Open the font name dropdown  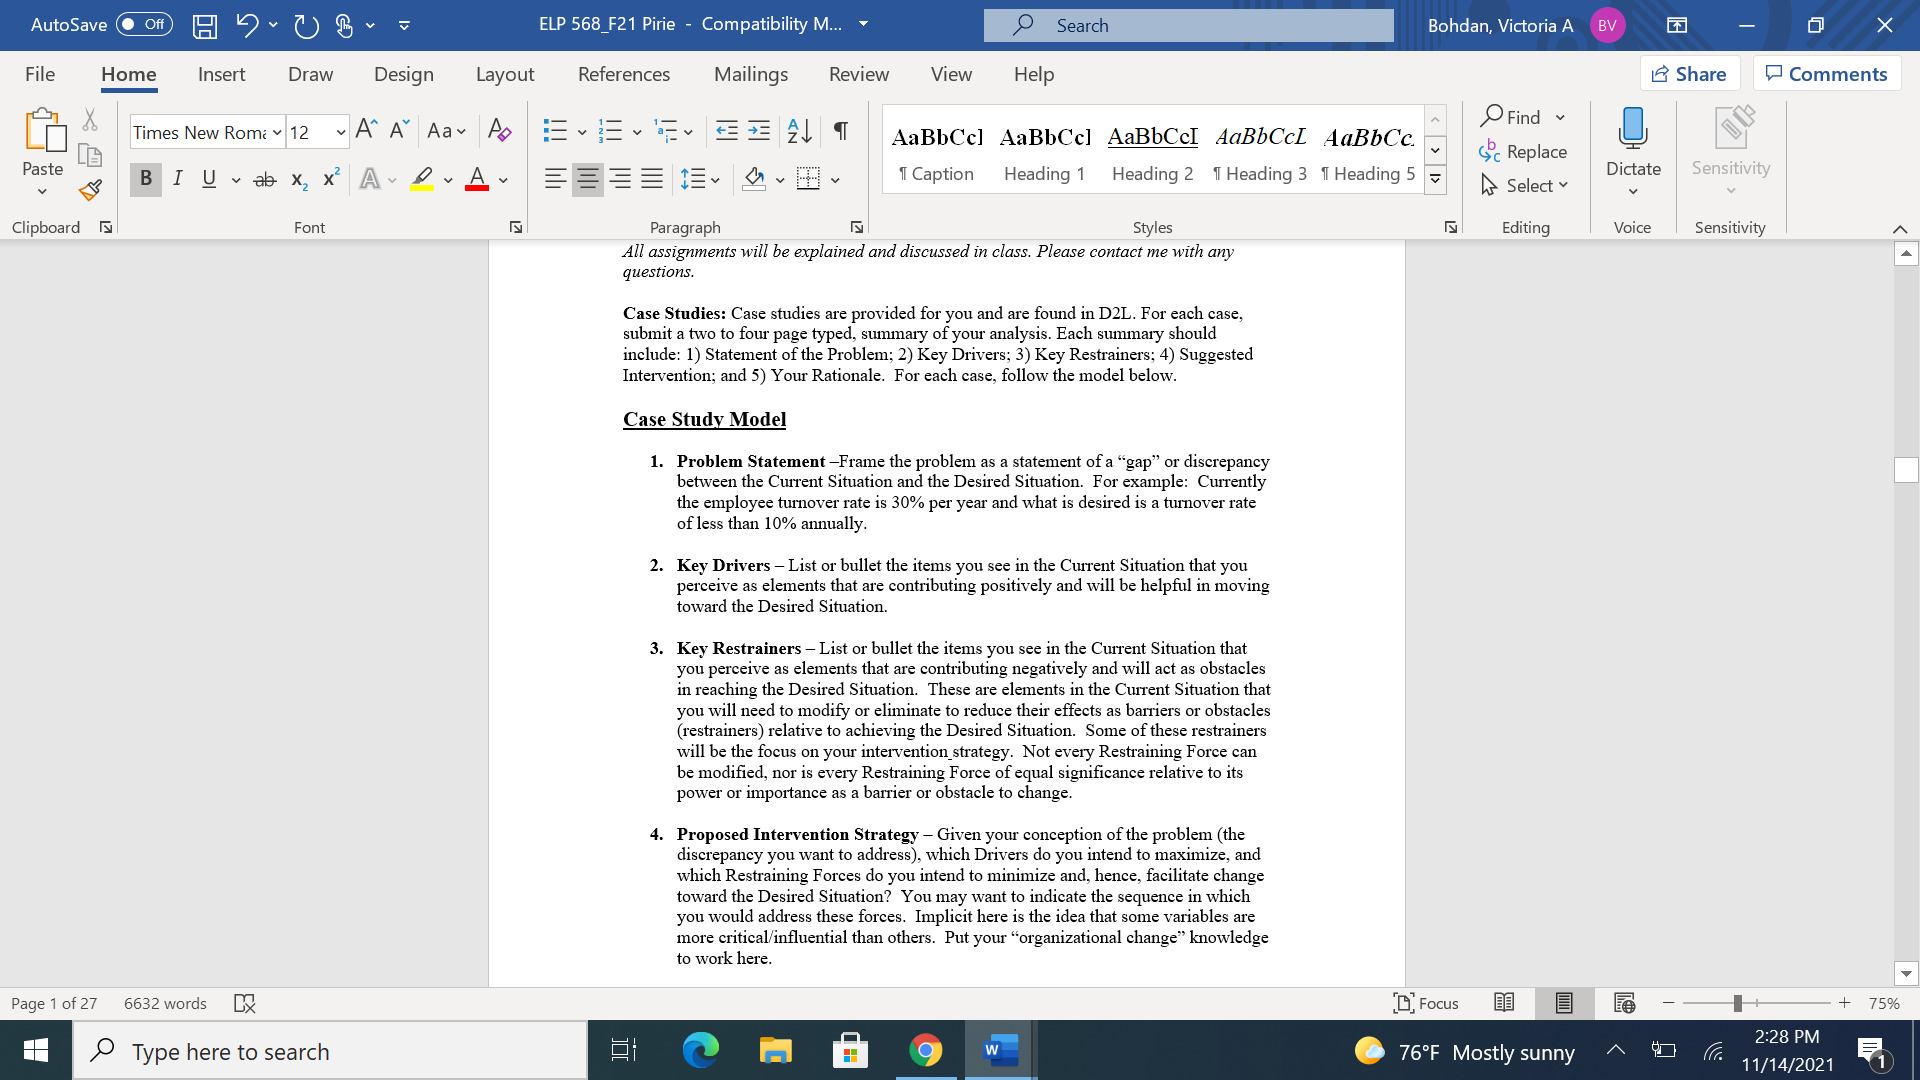tap(277, 132)
